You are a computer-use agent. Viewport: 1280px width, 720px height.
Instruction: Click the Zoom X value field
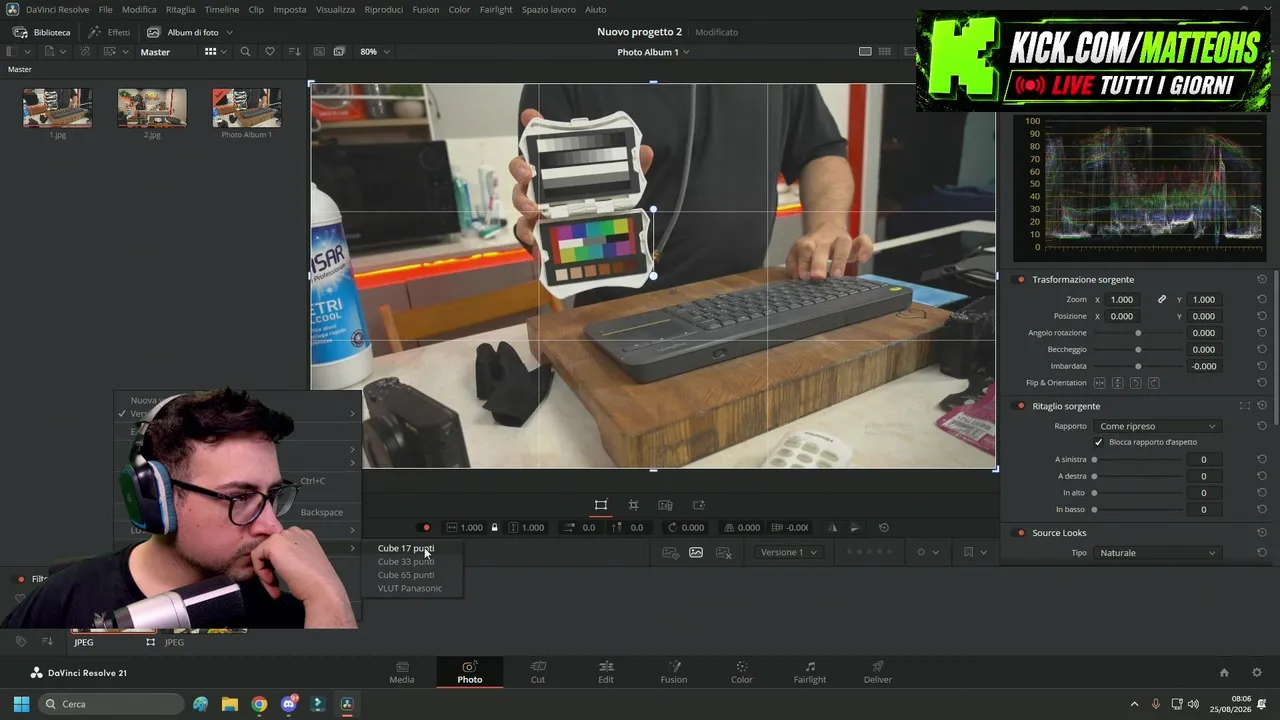[x=1122, y=300]
